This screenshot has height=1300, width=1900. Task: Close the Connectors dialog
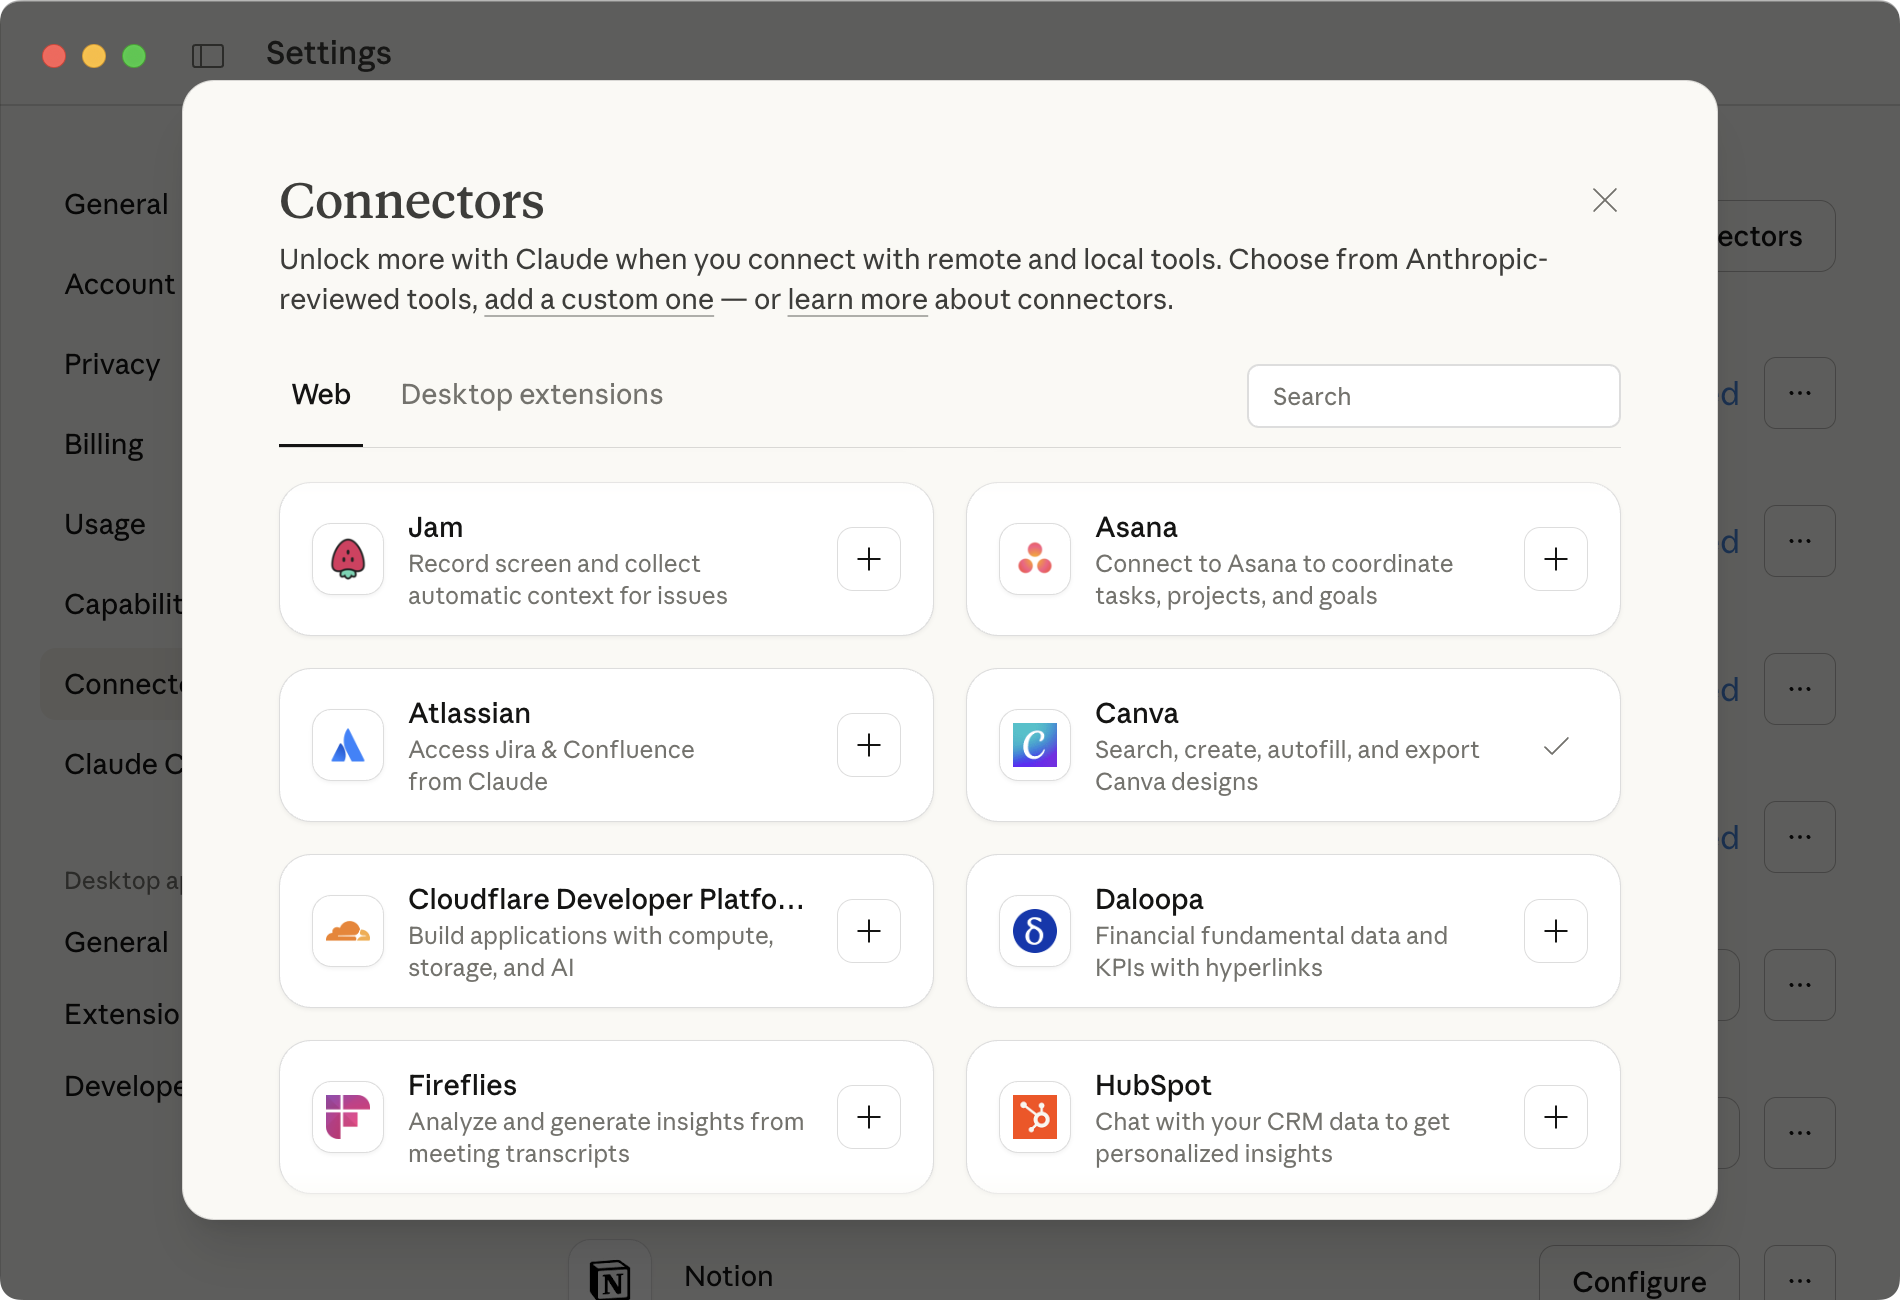tap(1604, 200)
